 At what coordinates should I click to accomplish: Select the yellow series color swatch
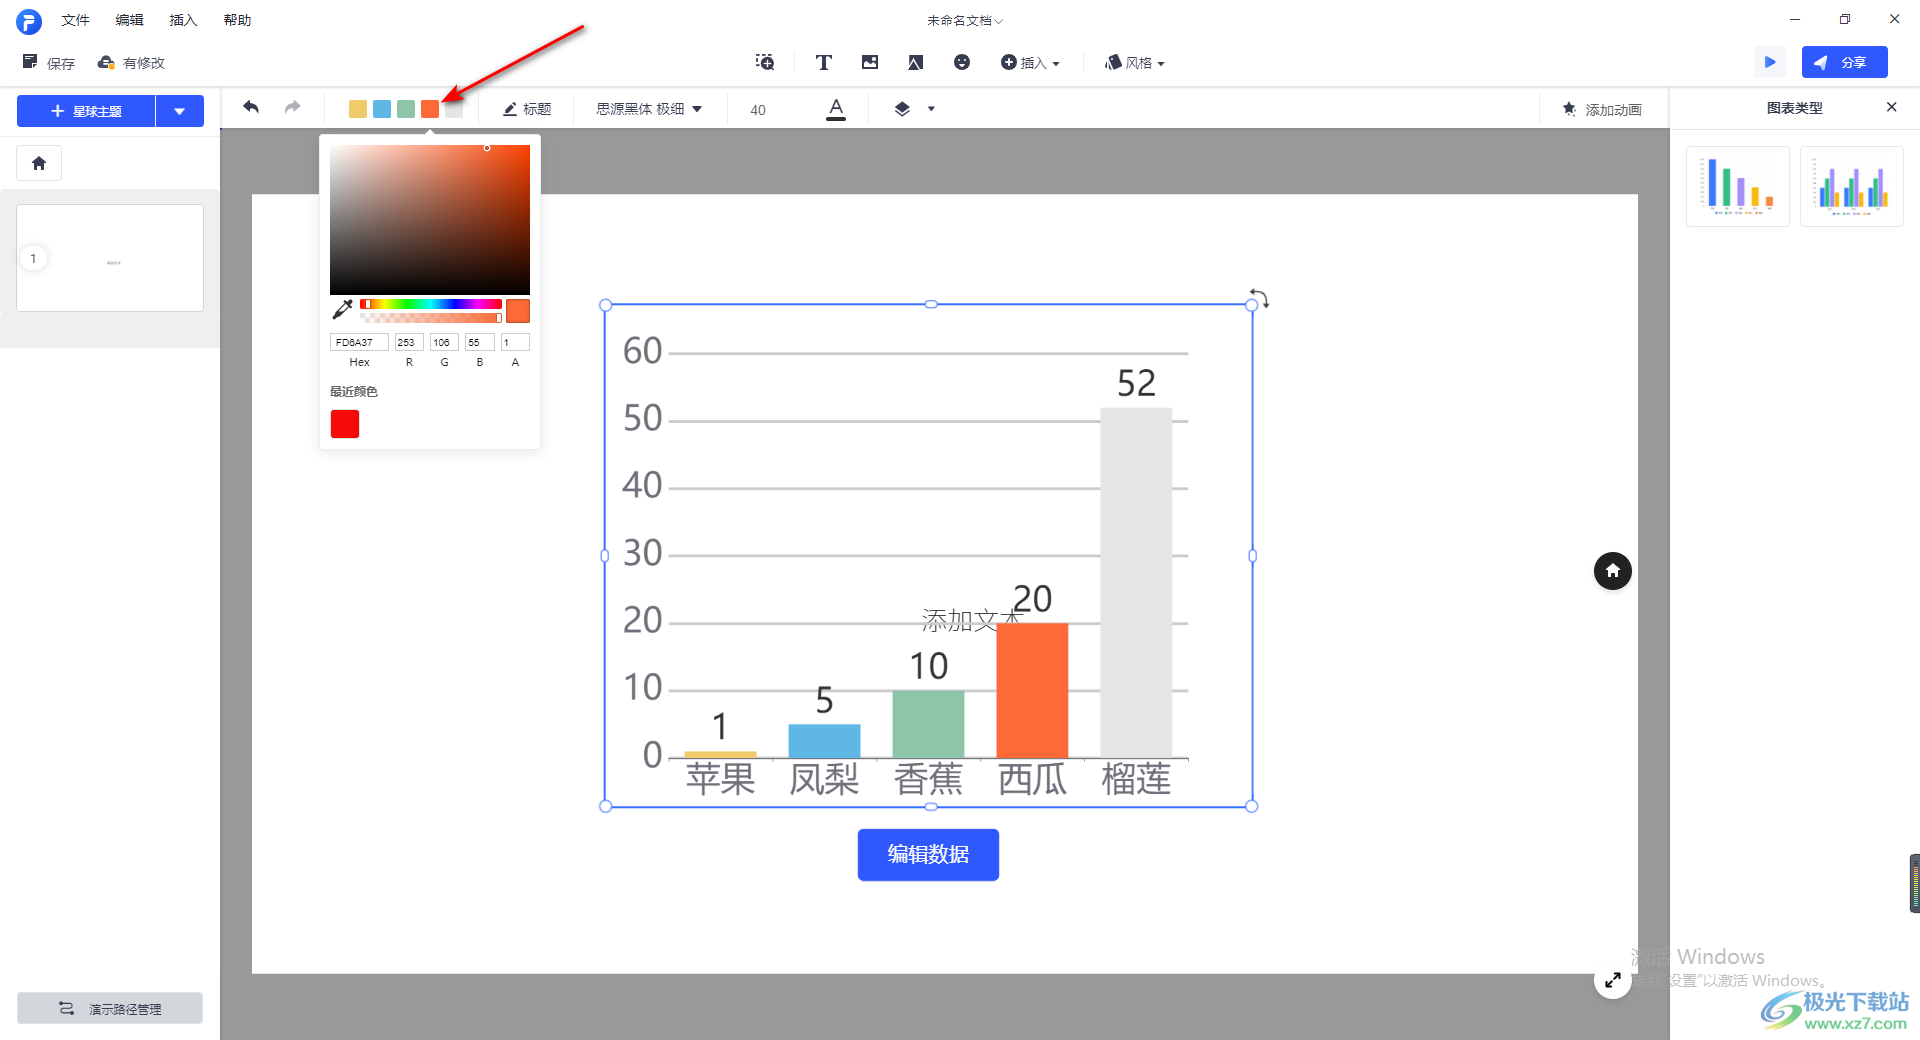pos(358,109)
